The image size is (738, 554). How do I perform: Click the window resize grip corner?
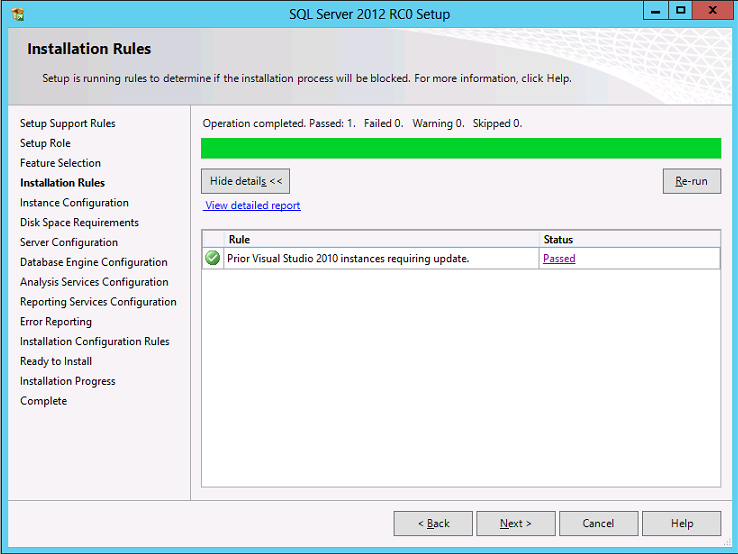726,543
